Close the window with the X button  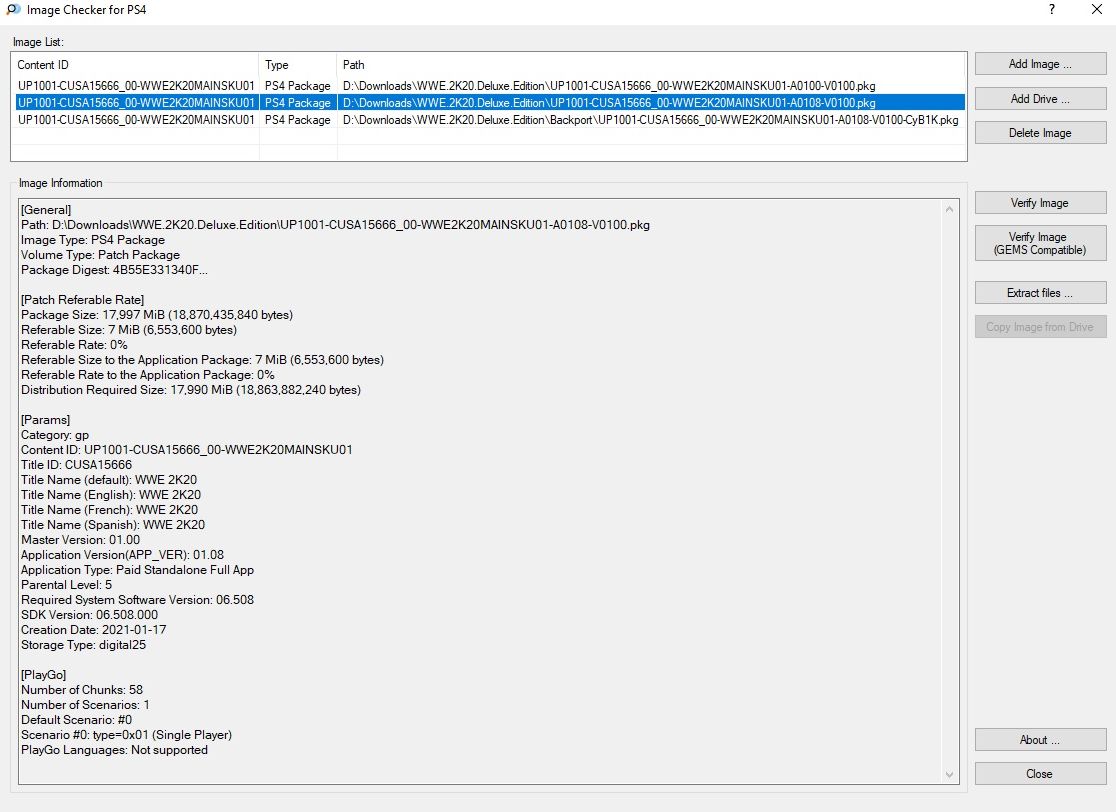(1097, 9)
